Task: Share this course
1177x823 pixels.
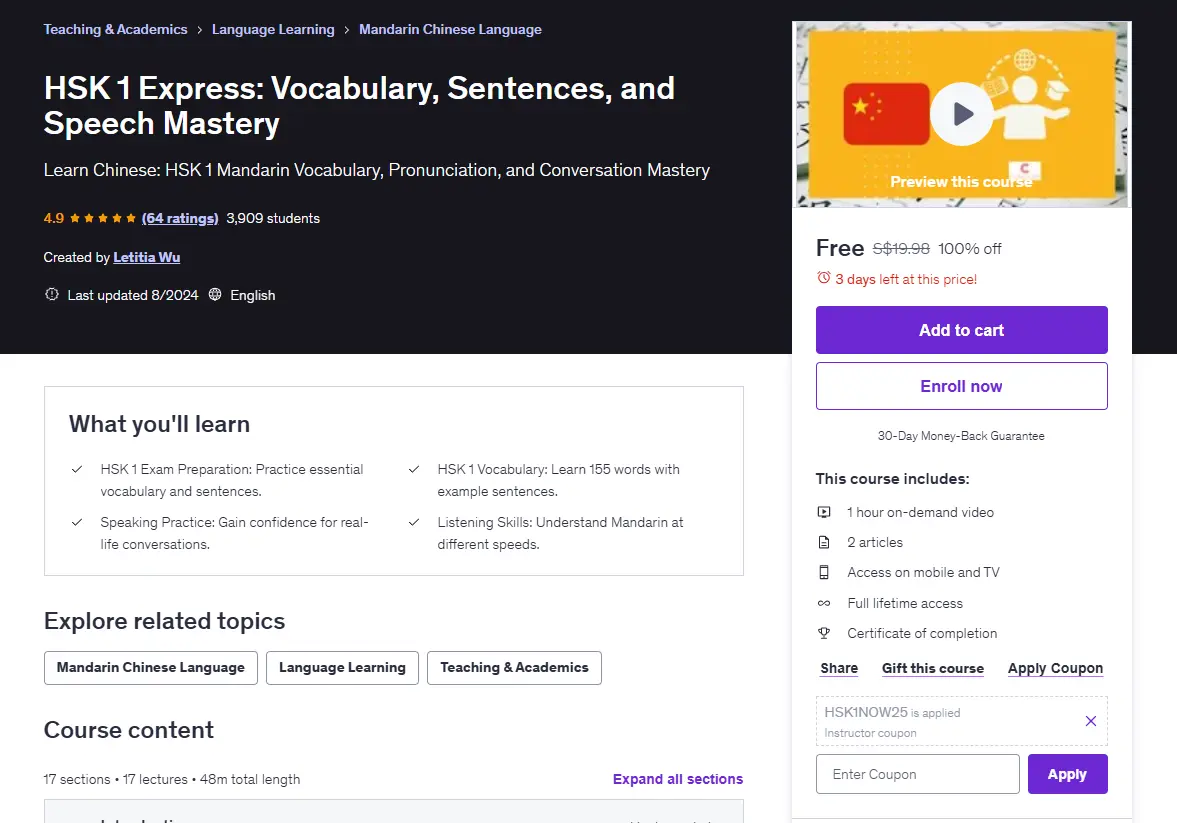Action: coord(839,668)
